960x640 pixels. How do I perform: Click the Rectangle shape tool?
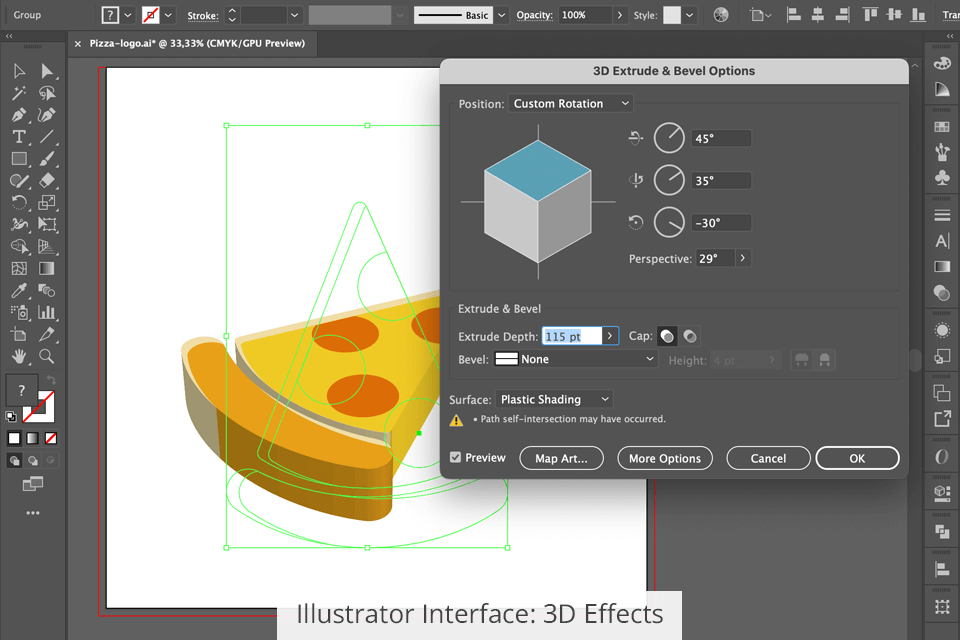[x=19, y=159]
